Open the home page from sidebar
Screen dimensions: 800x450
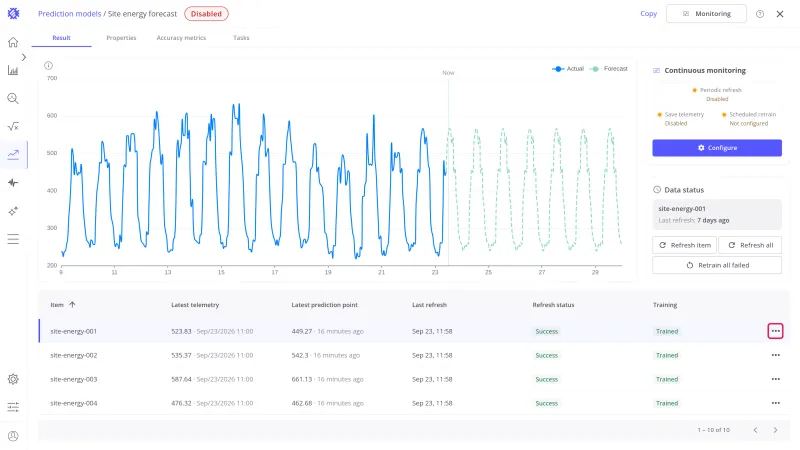point(13,42)
